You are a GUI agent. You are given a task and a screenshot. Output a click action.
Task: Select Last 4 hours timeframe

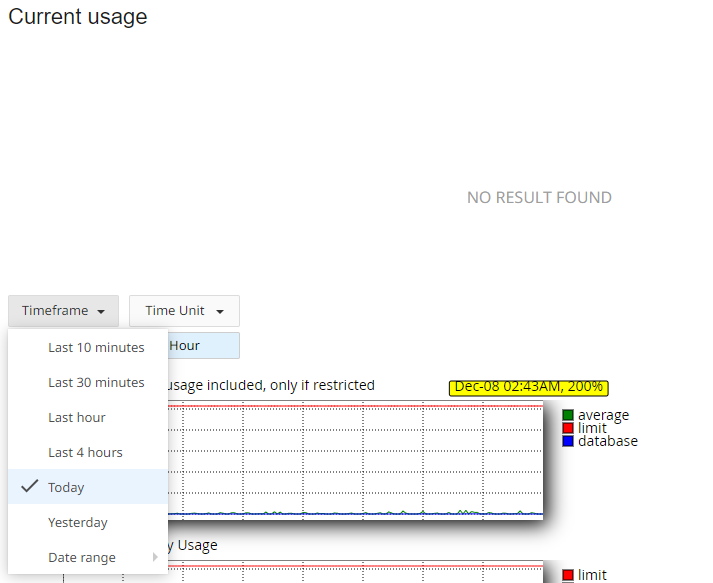pyautogui.click(x=85, y=453)
